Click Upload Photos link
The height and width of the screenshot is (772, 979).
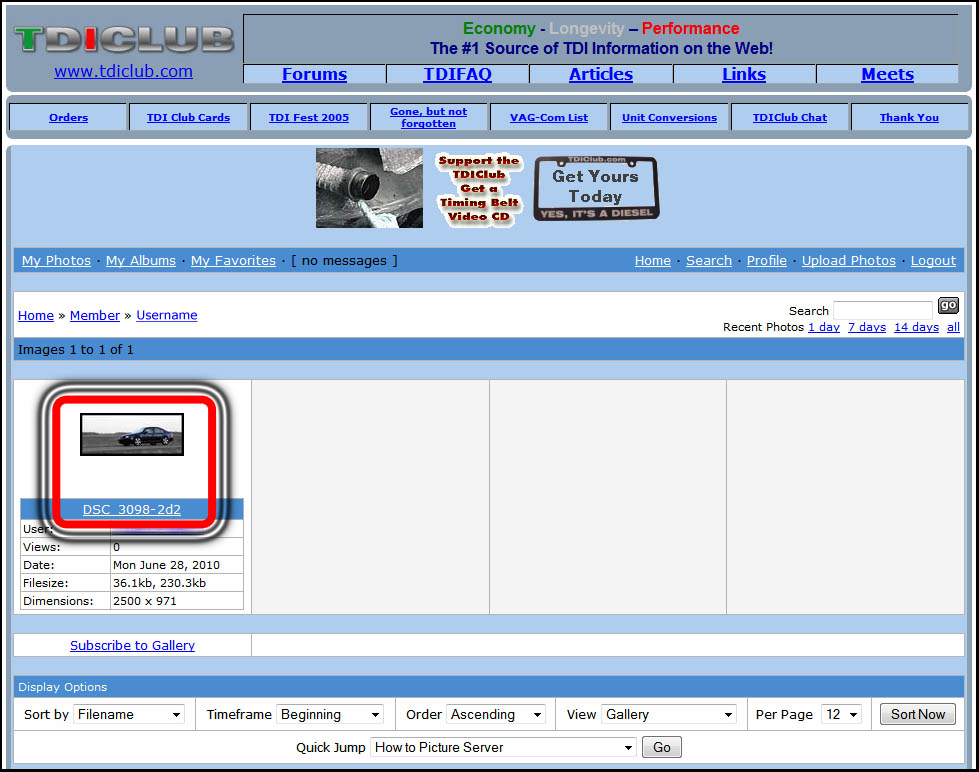tap(849, 260)
